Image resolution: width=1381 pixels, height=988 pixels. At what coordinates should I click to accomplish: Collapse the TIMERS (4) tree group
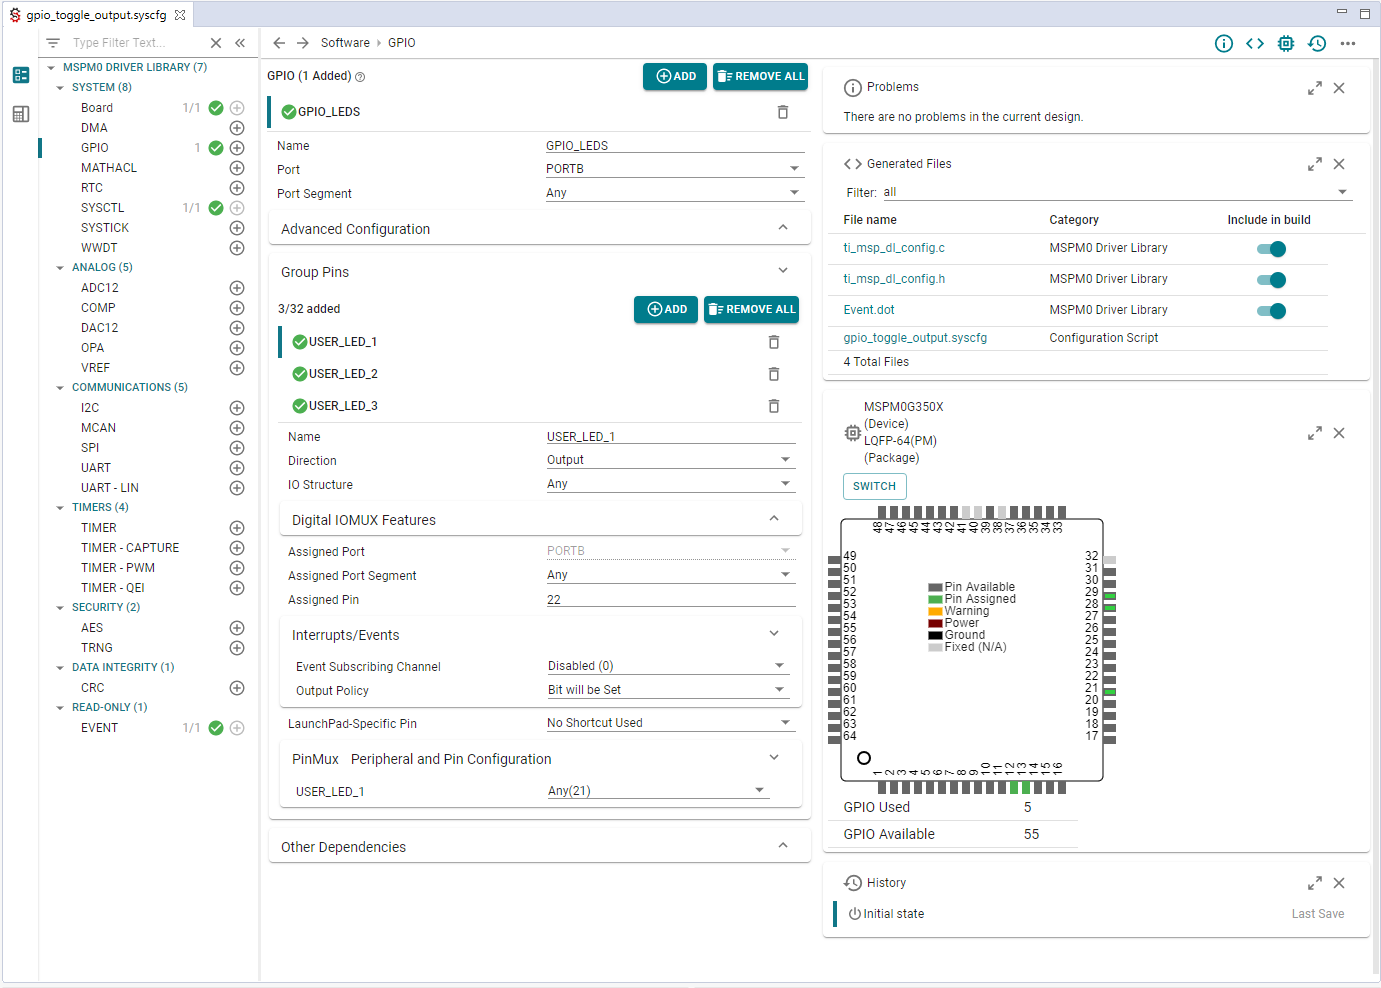click(x=60, y=508)
